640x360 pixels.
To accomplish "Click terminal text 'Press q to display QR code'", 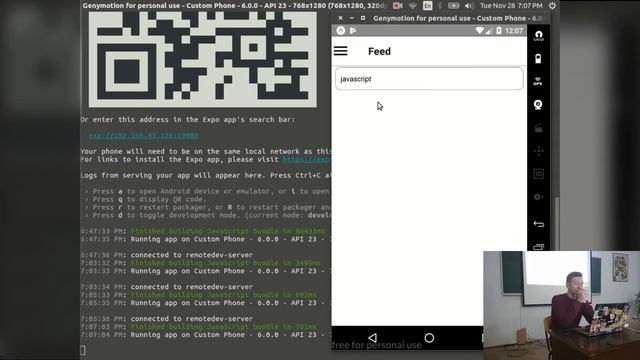I will coord(149,199).
